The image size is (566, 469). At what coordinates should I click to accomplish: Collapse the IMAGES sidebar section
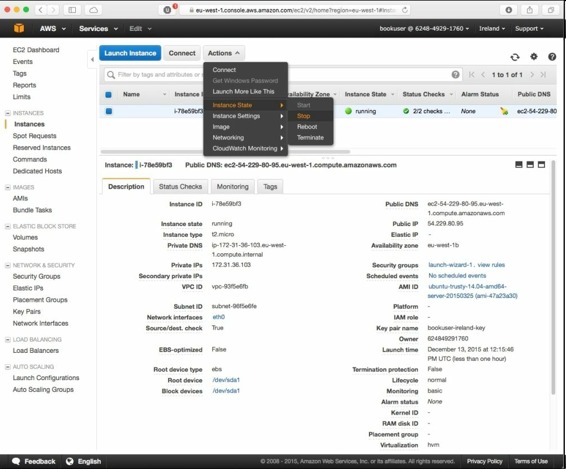pyautogui.click(x=7, y=187)
